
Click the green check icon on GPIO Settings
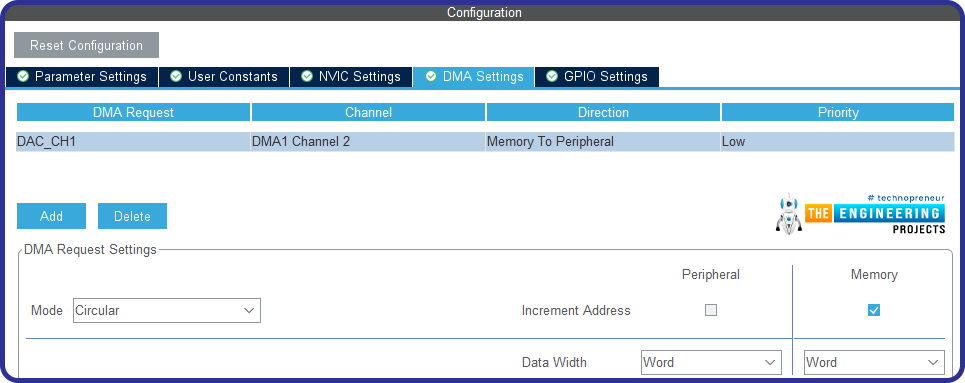pos(552,76)
